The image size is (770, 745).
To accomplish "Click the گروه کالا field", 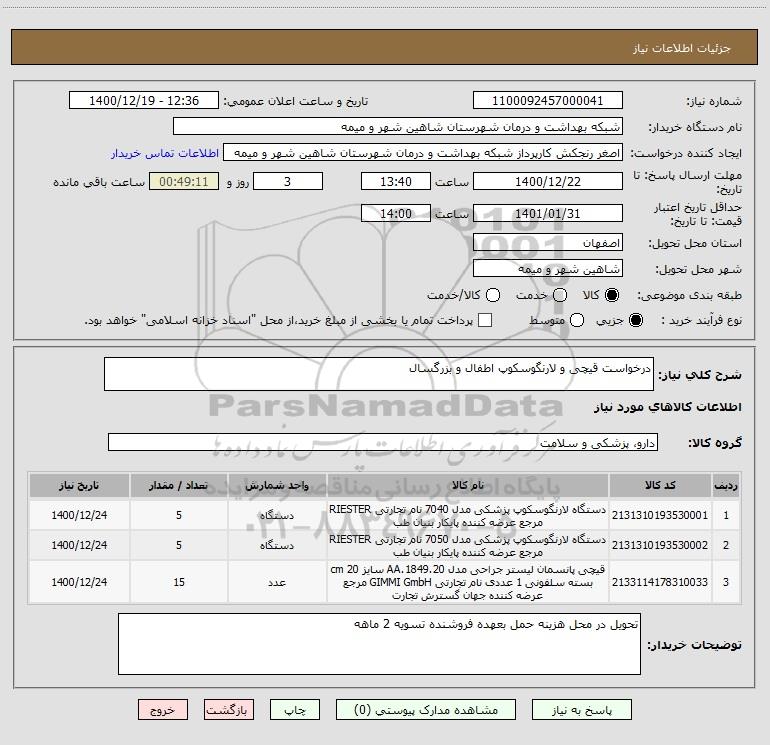I will 383,442.
